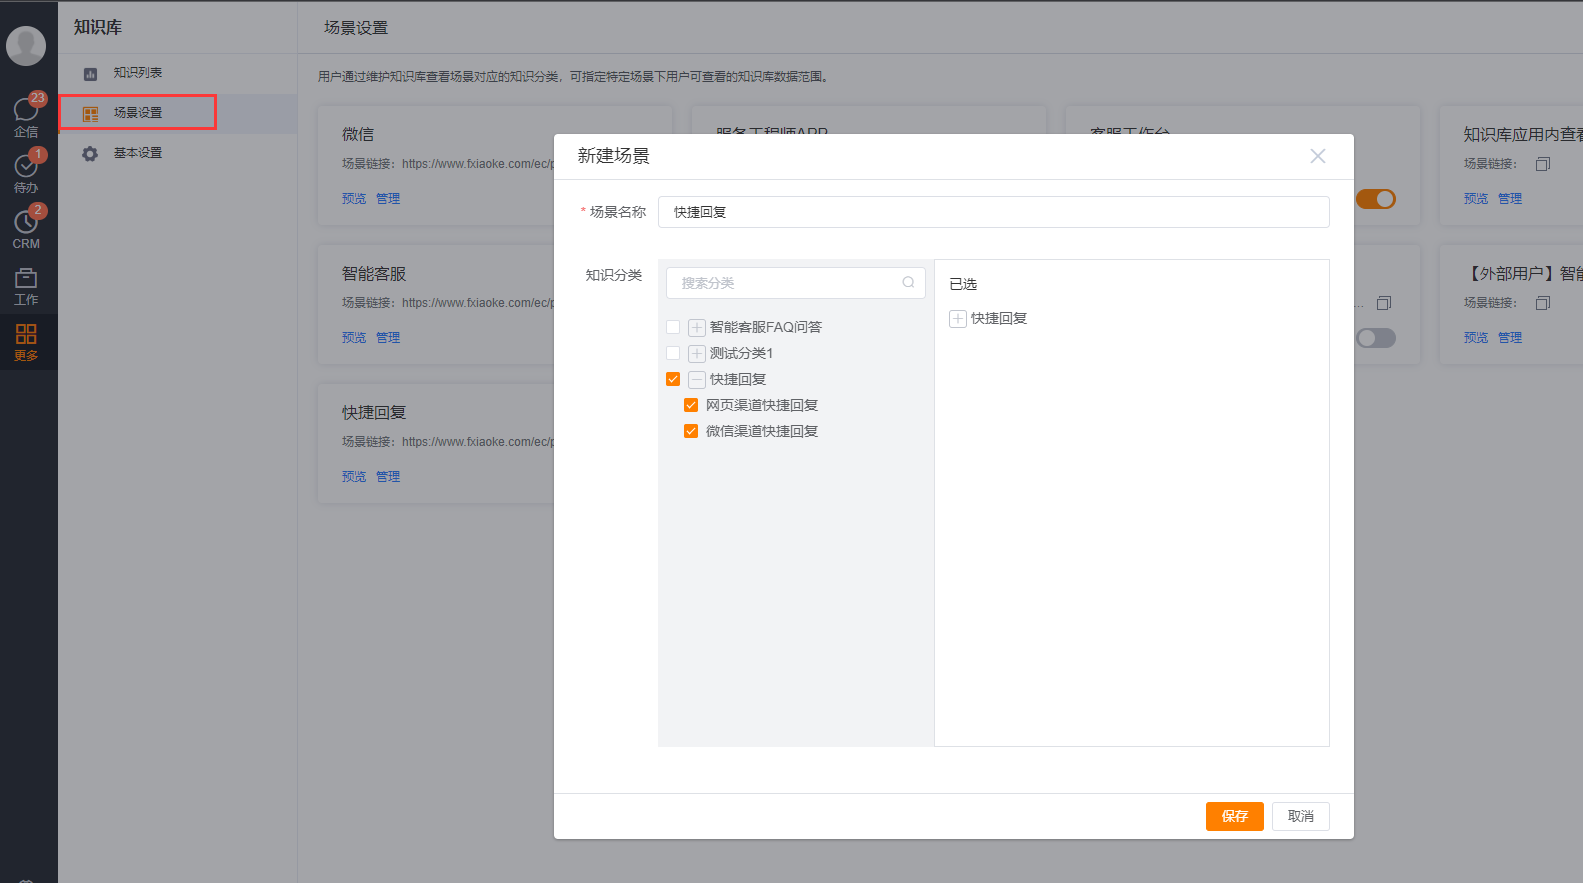
Task: Uncheck the 网页渠道快捷回复 checkbox
Action: point(691,405)
